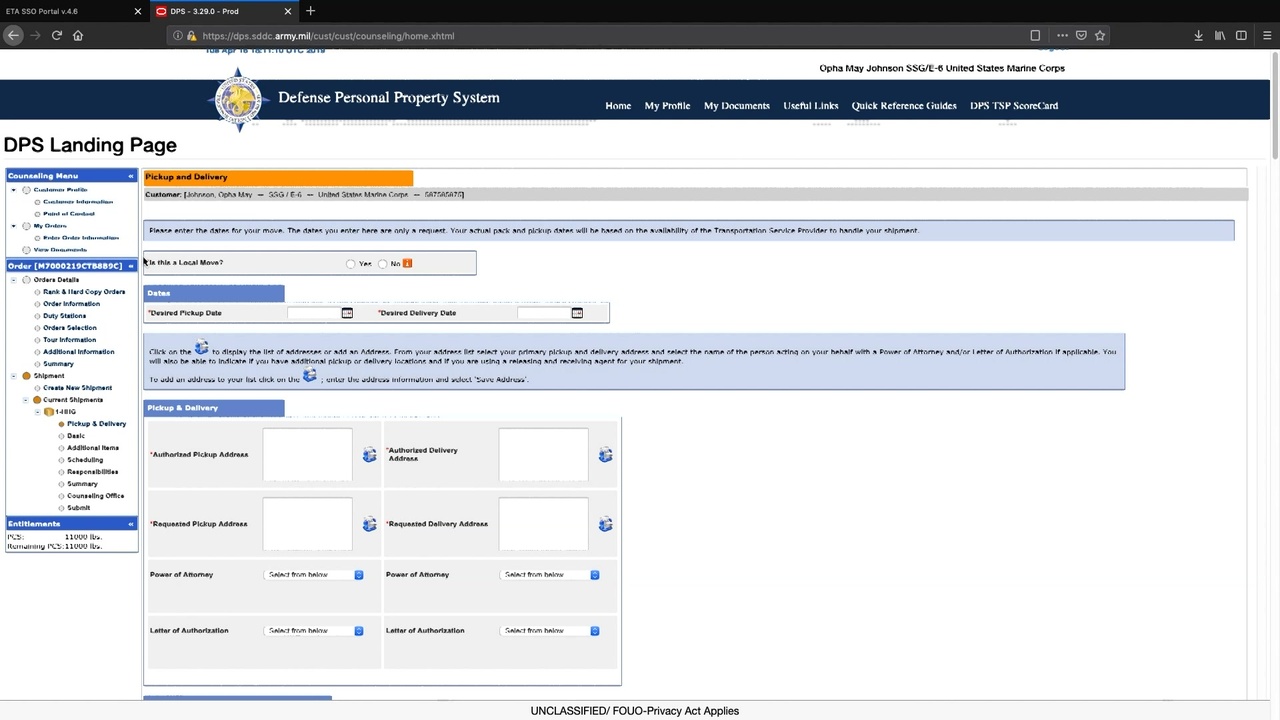1280x720 pixels.
Task: Switch to ETA SSO Portal browser tab
Action: (60, 11)
